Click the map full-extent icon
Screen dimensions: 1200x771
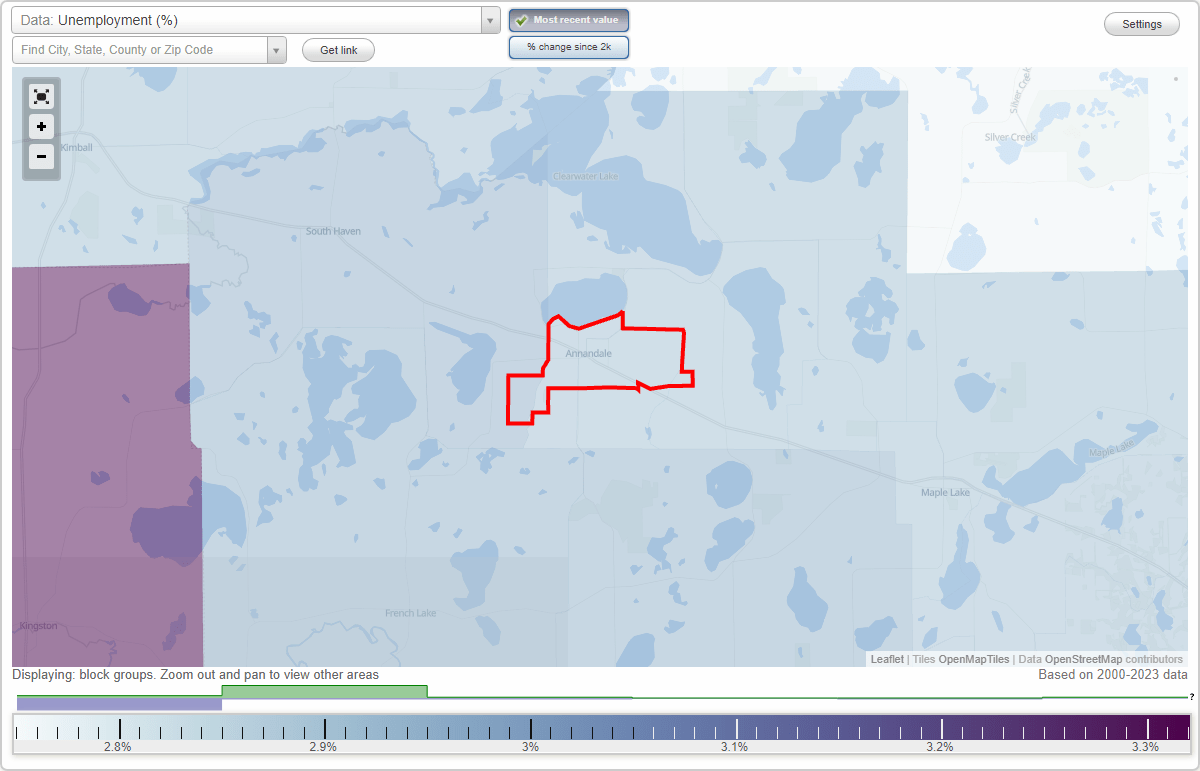(41, 96)
